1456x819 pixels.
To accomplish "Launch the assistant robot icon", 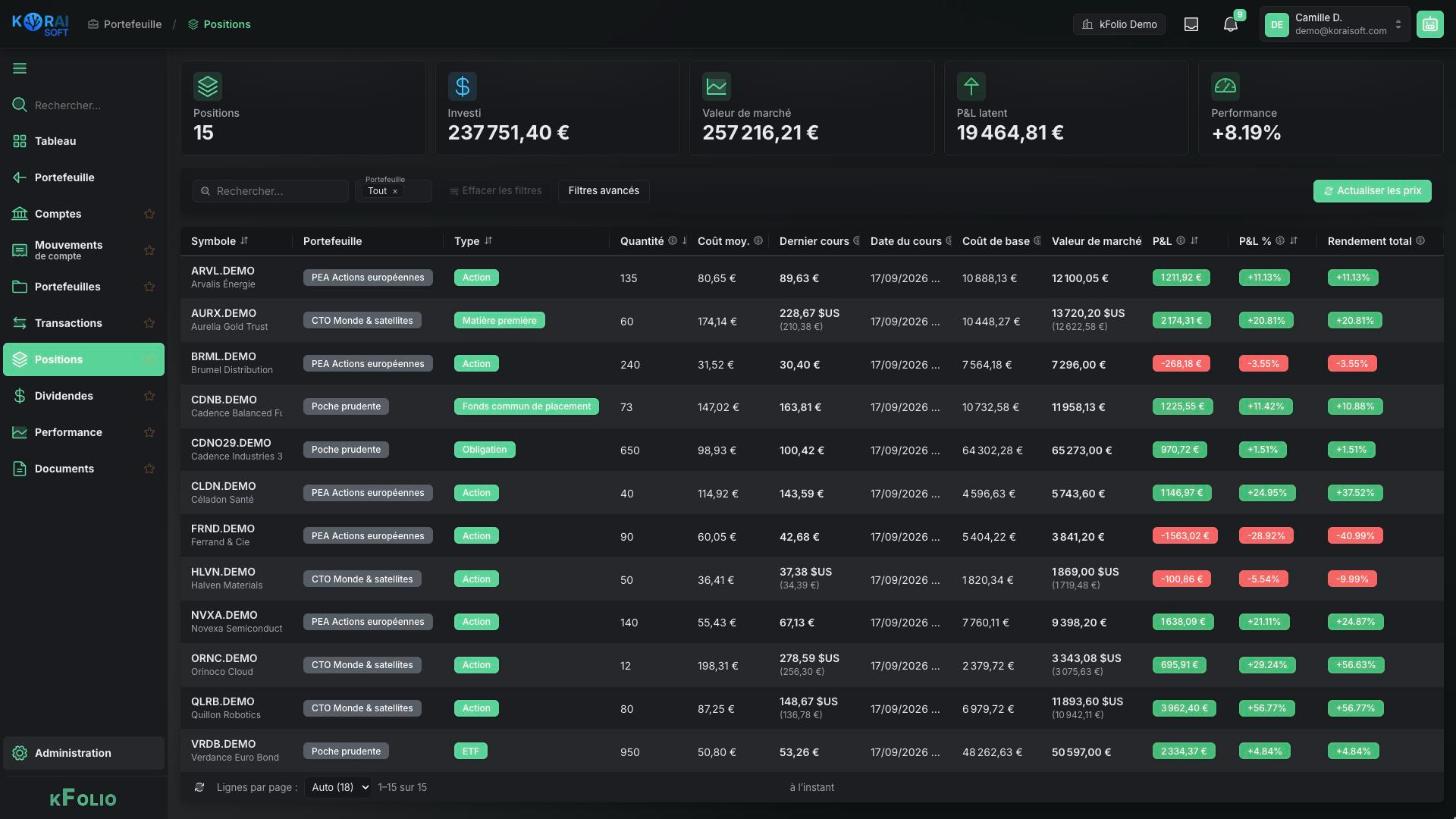I will (x=1429, y=24).
